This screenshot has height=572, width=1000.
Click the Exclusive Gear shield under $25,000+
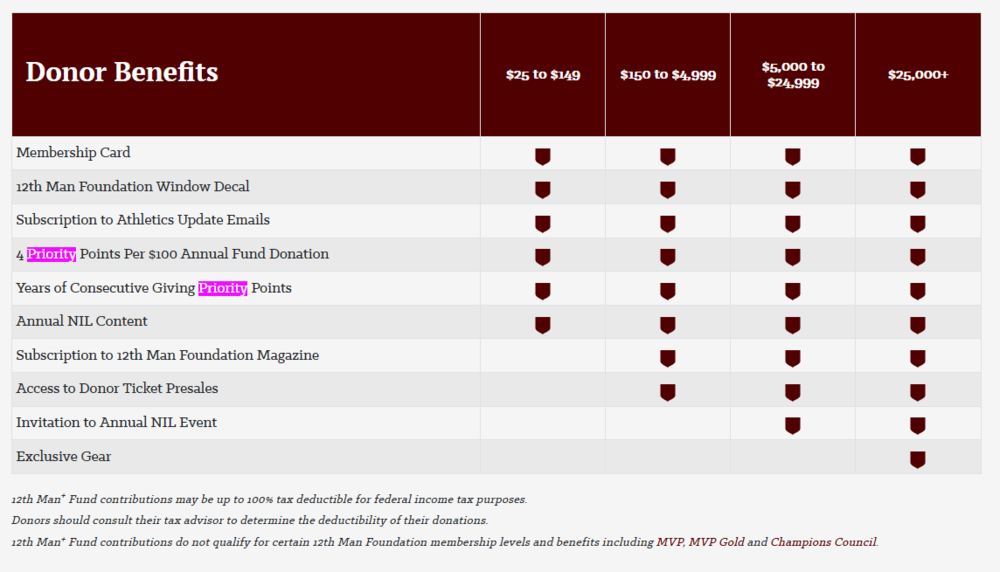(918, 460)
